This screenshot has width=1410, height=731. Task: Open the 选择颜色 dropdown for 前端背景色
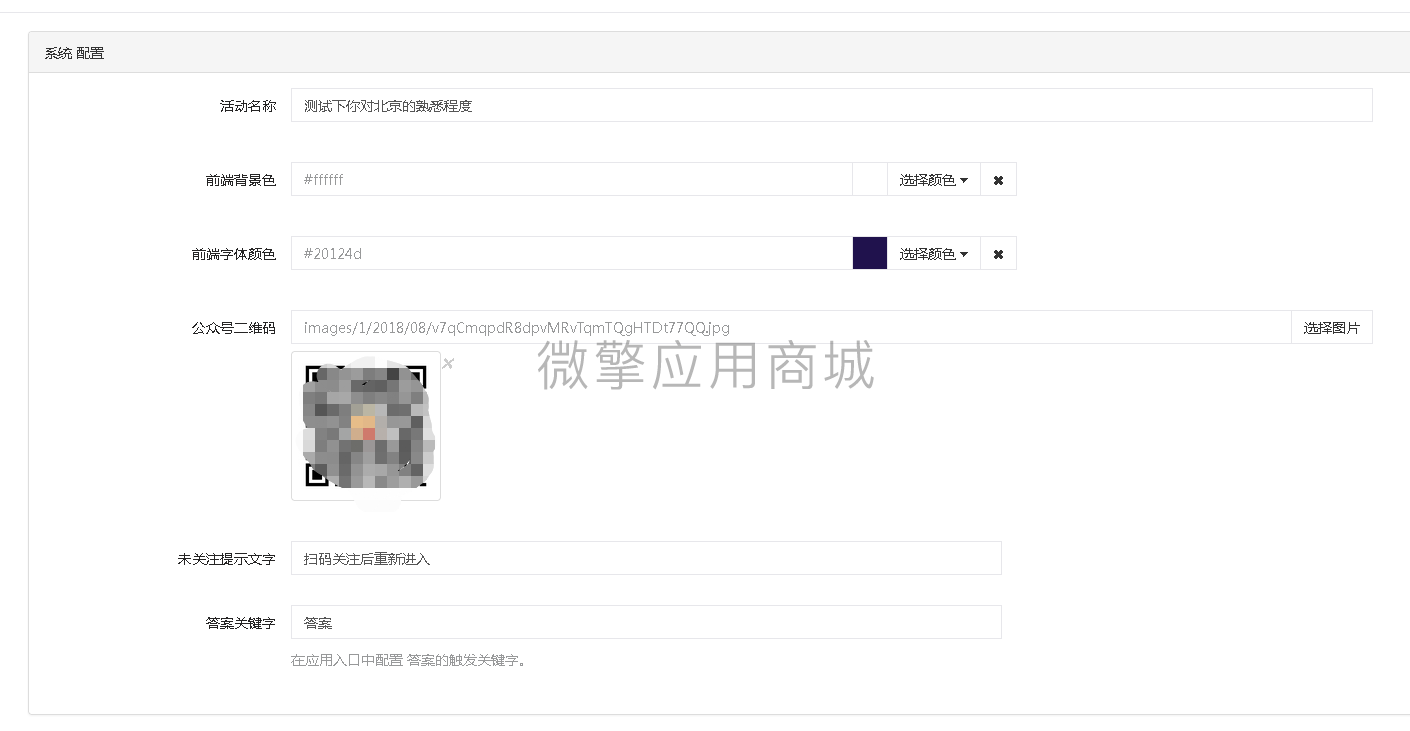(933, 180)
